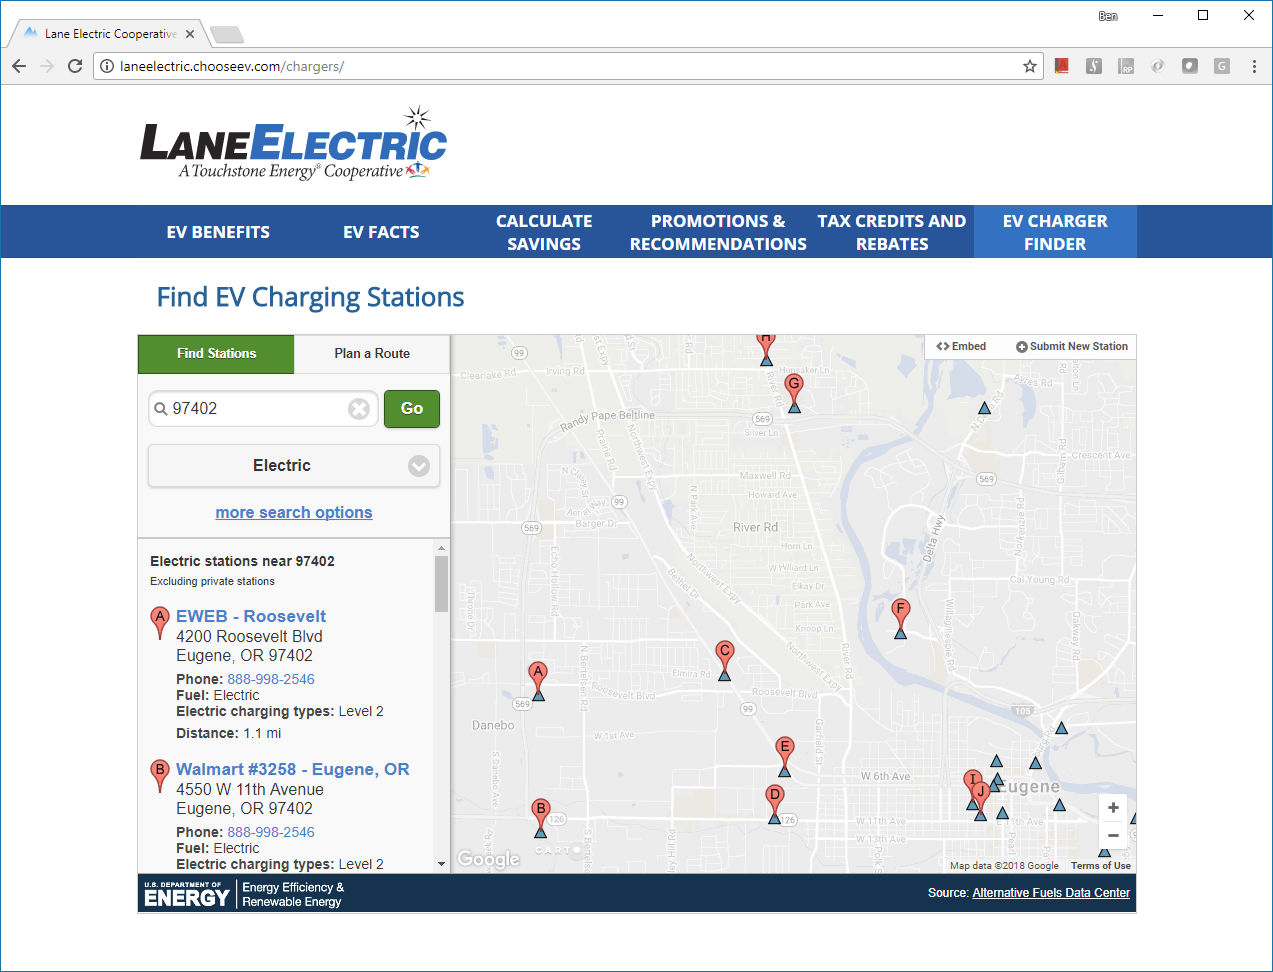This screenshot has width=1273, height=972.
Task: Zoom in on the map
Action: point(1113,808)
